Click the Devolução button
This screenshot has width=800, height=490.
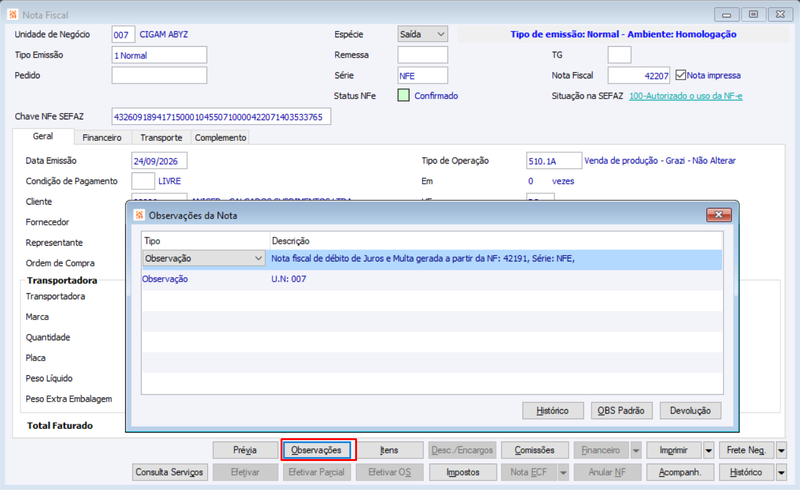click(x=690, y=410)
